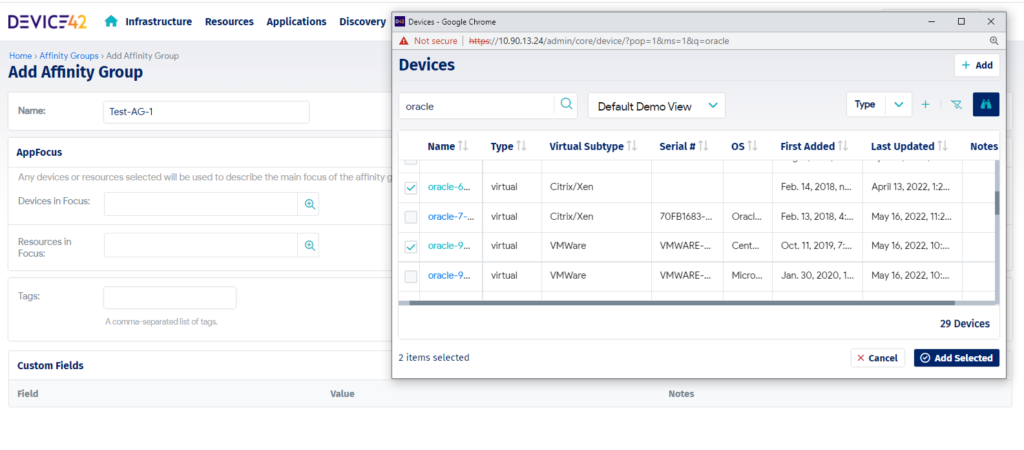1024x450 pixels.
Task: Click the Tags input field
Action: pyautogui.click(x=170, y=298)
